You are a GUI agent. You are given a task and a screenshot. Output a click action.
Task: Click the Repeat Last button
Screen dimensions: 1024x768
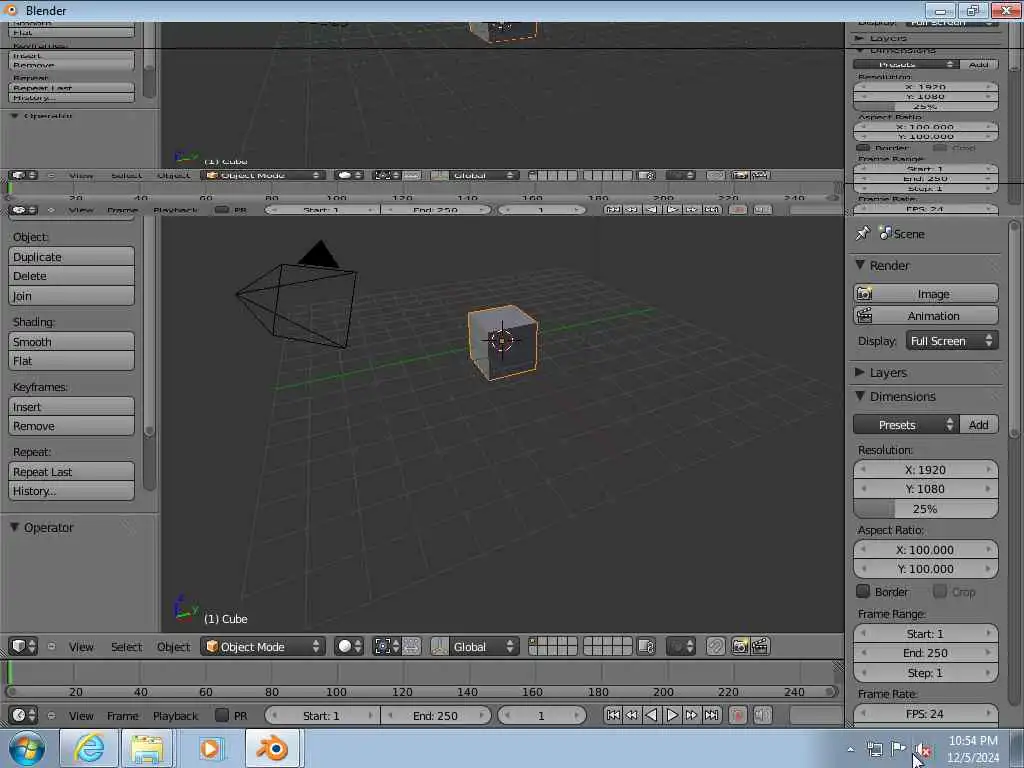coord(71,472)
